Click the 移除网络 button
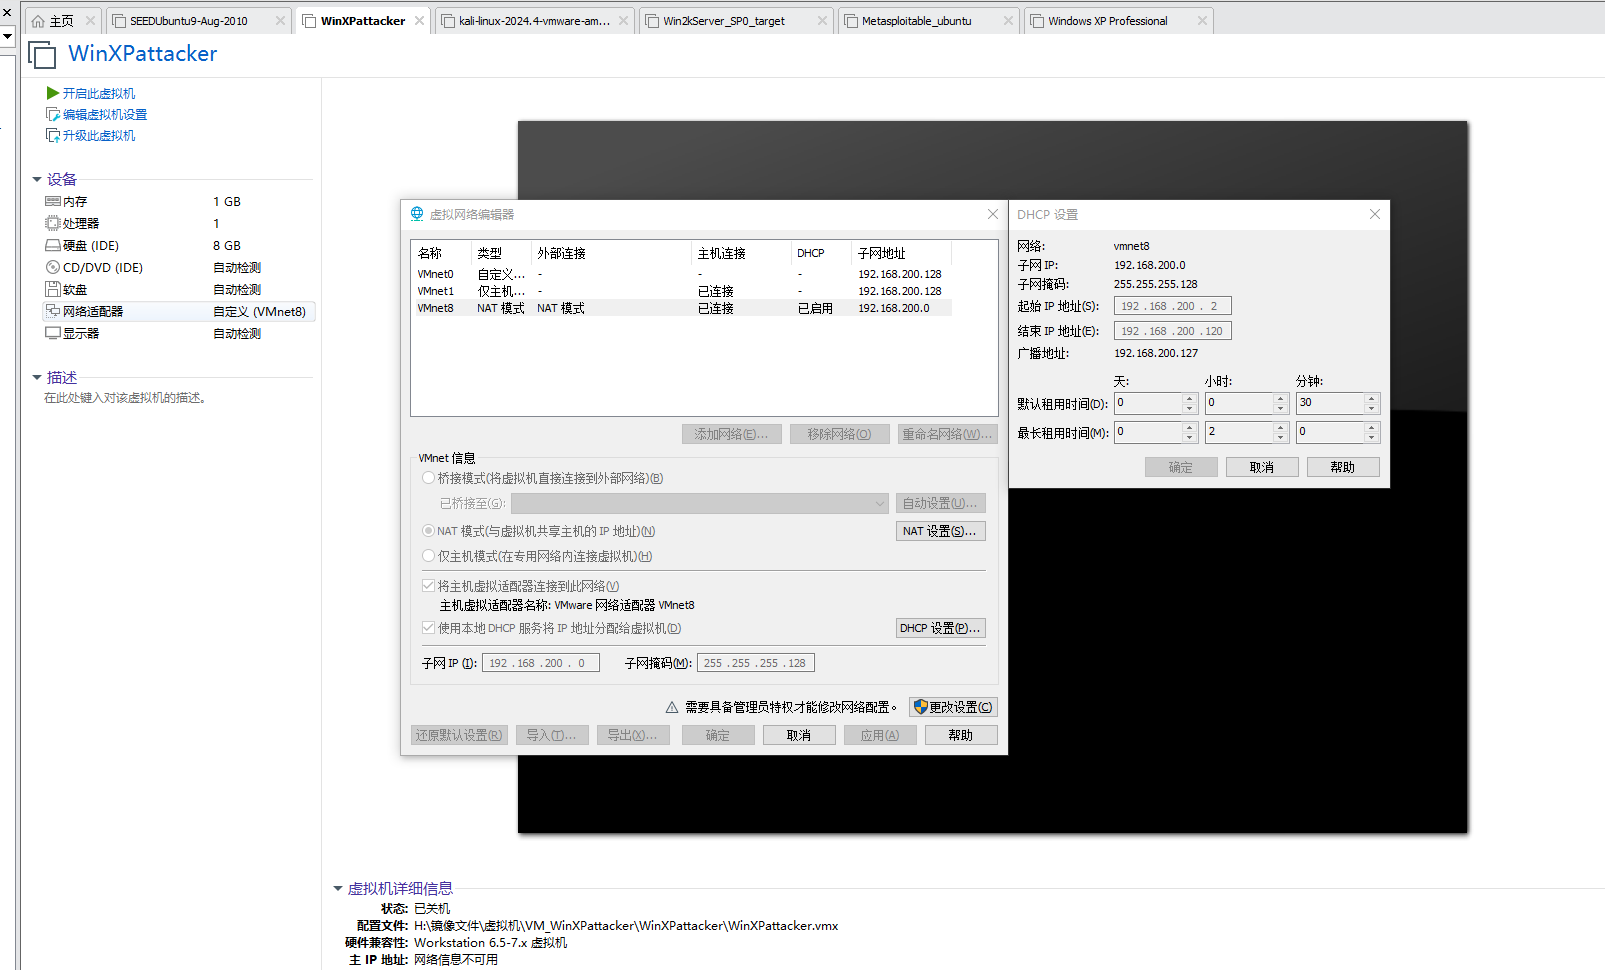Viewport: 1605px width, 970px height. coord(839,434)
